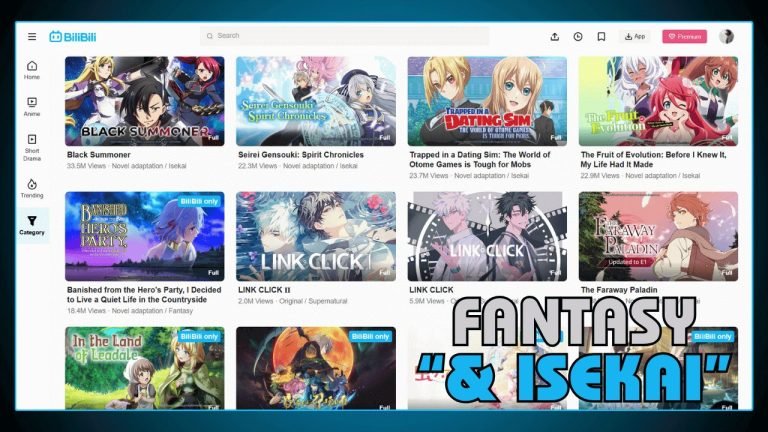Go to Home in the sidebar
The image size is (768, 432).
[x=32, y=69]
